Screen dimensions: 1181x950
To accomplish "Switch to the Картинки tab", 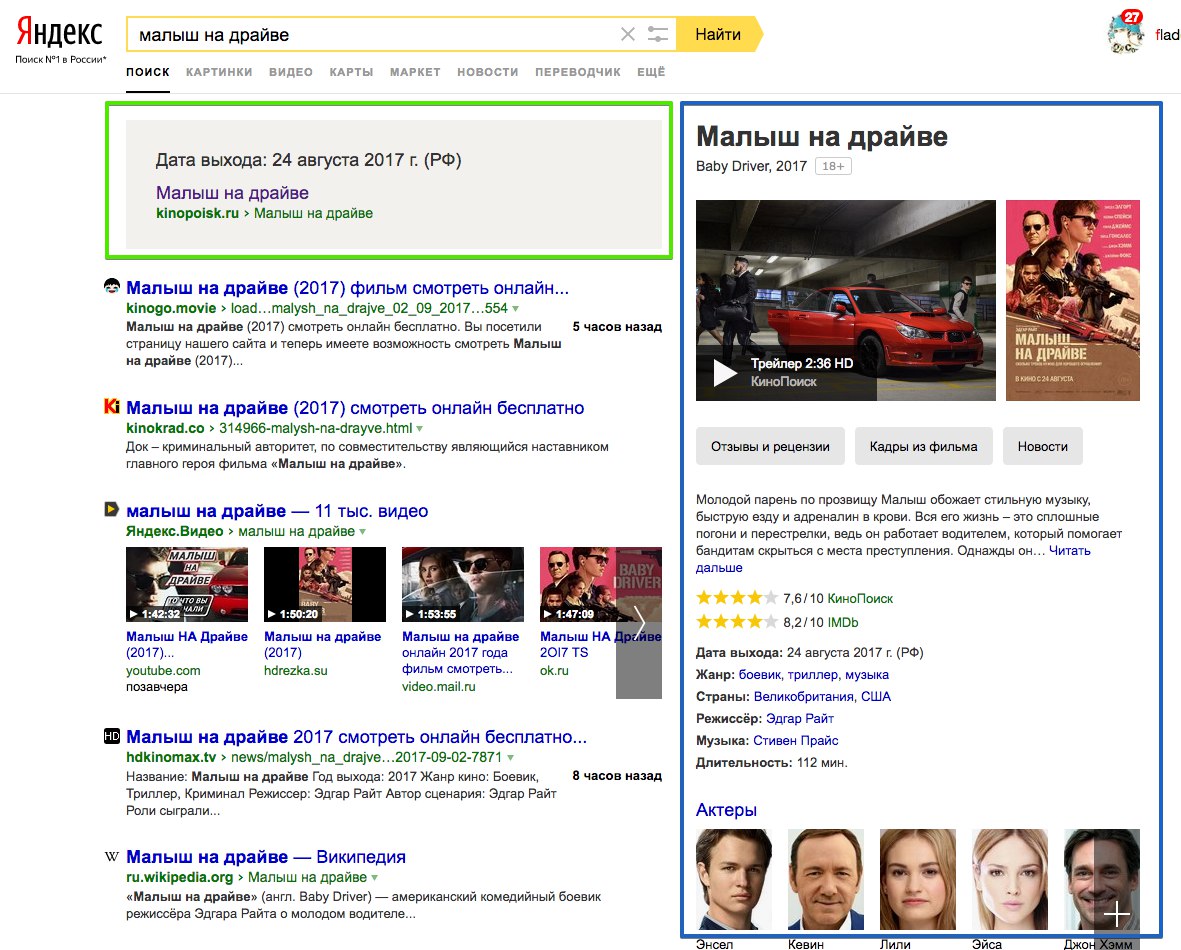I will pos(219,72).
